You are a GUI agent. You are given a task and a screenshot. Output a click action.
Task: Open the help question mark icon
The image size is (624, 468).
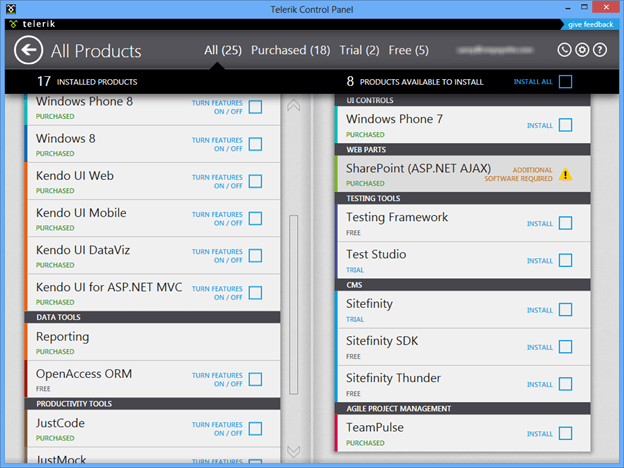click(x=600, y=50)
